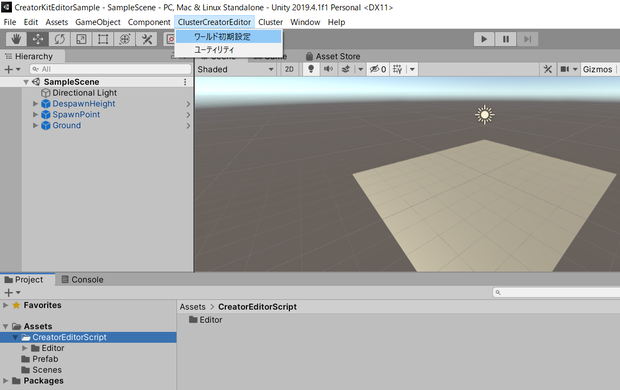This screenshot has height=390, width=620.
Task: Collapse the CreatorEditorScript folder
Action: click(x=15, y=337)
